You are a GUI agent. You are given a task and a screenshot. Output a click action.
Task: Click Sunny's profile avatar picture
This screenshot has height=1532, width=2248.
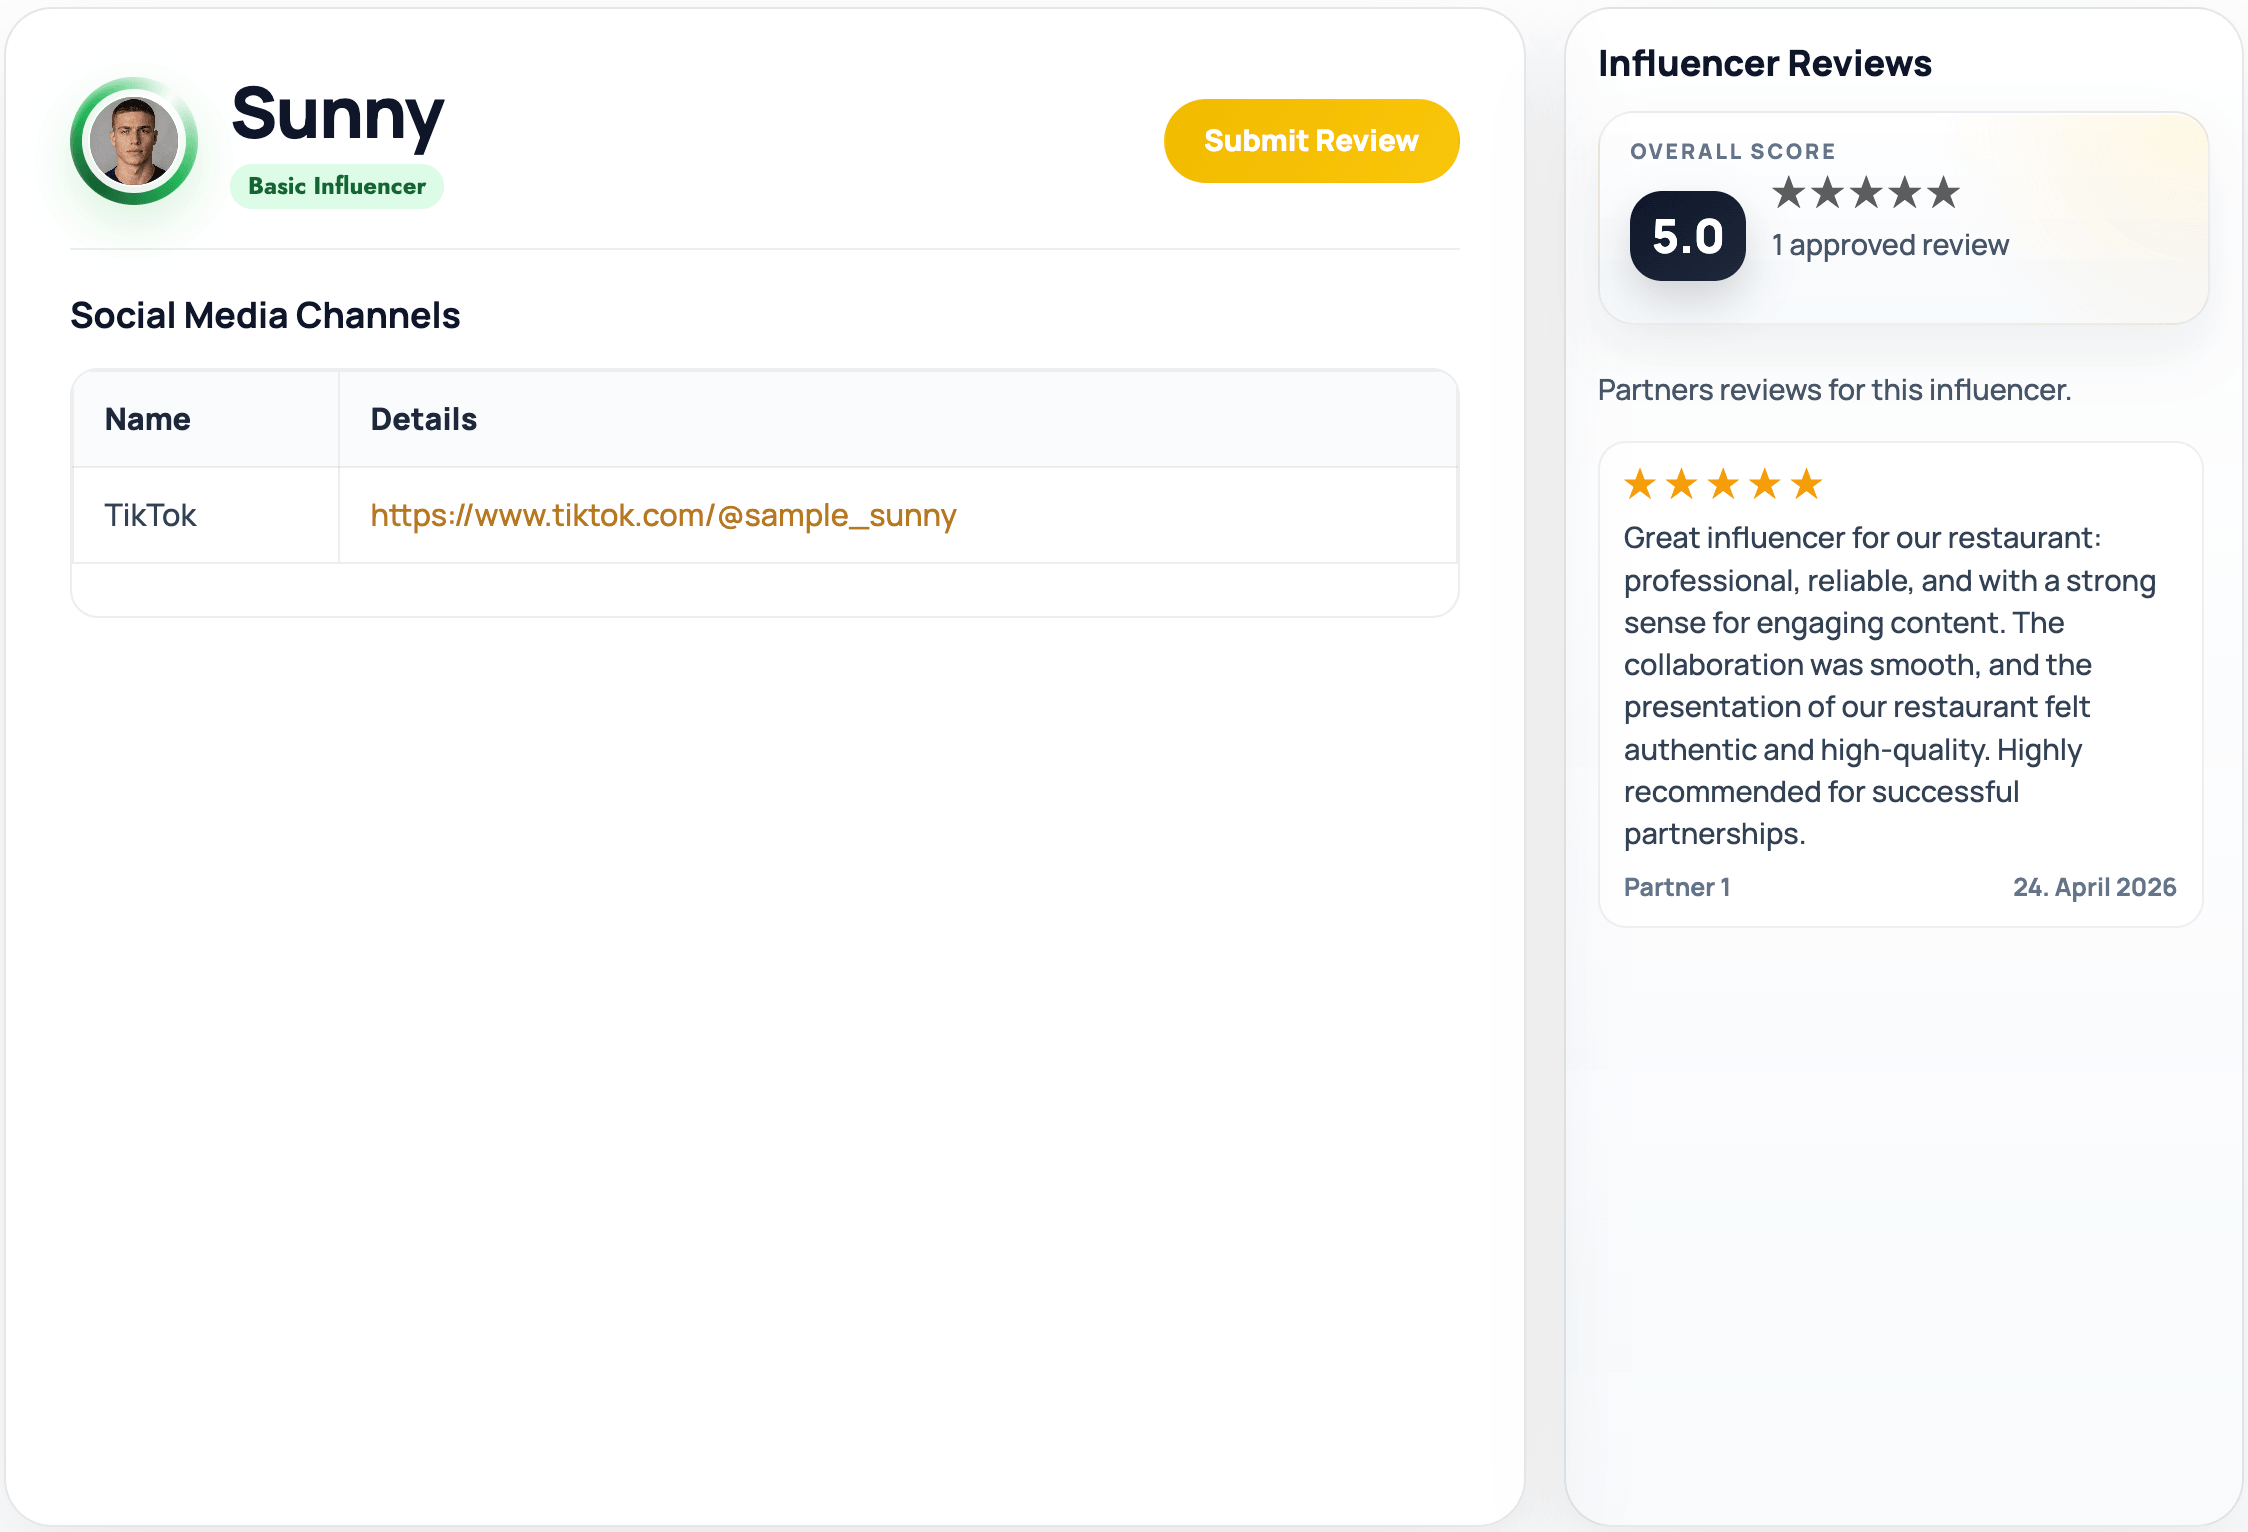tap(134, 141)
